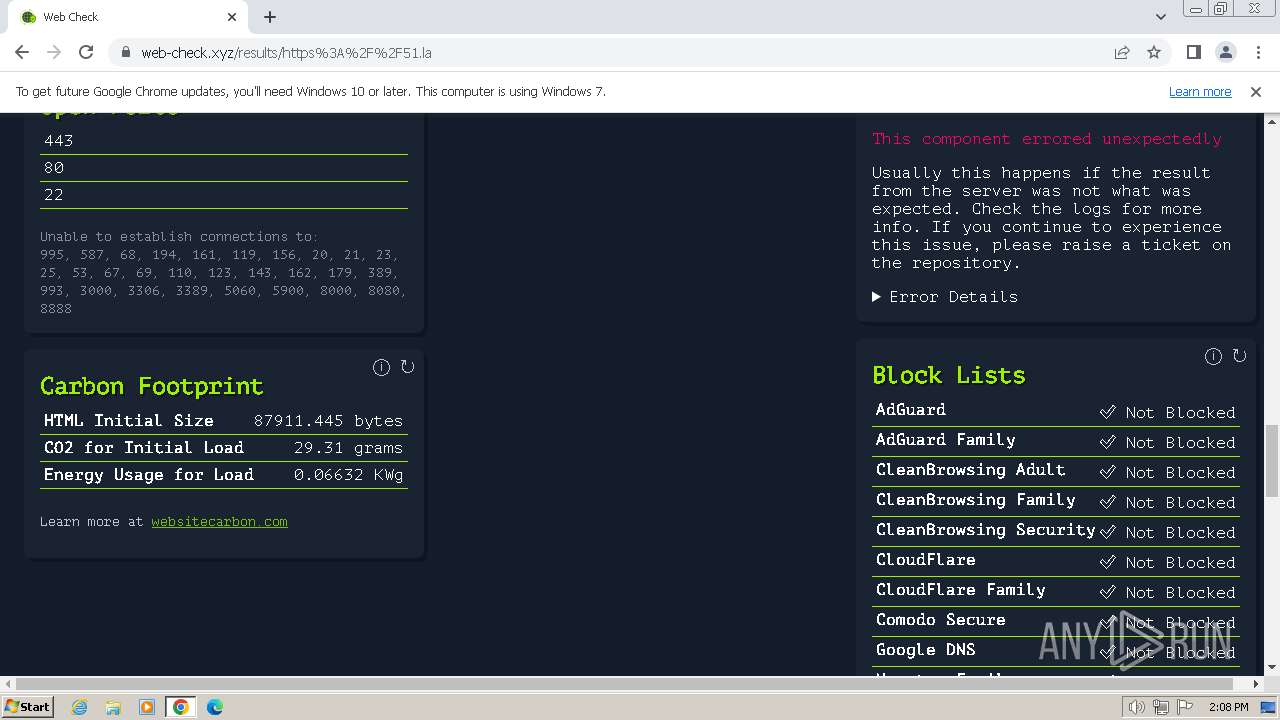The height and width of the screenshot is (720, 1280).
Task: Launch Microsoft Edge from taskbar
Action: (x=214, y=707)
